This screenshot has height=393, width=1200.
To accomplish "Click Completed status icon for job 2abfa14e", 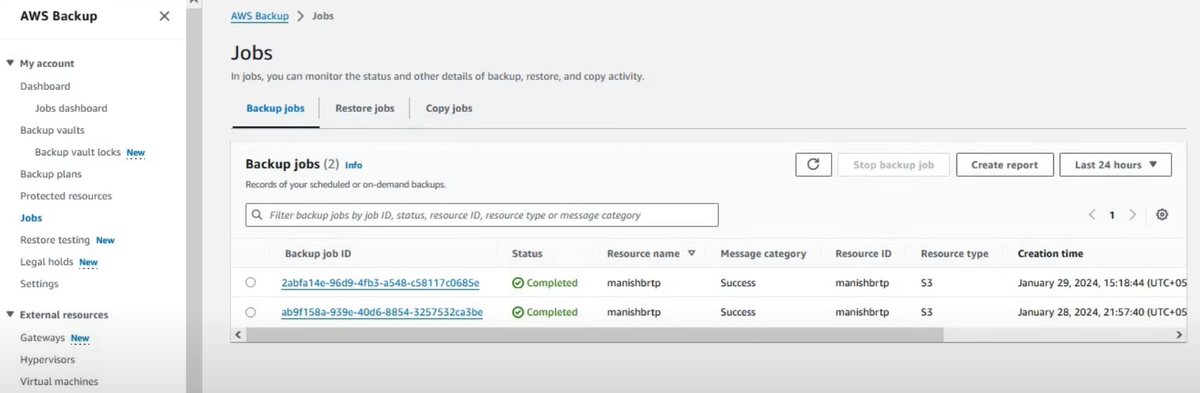I will [x=518, y=283].
